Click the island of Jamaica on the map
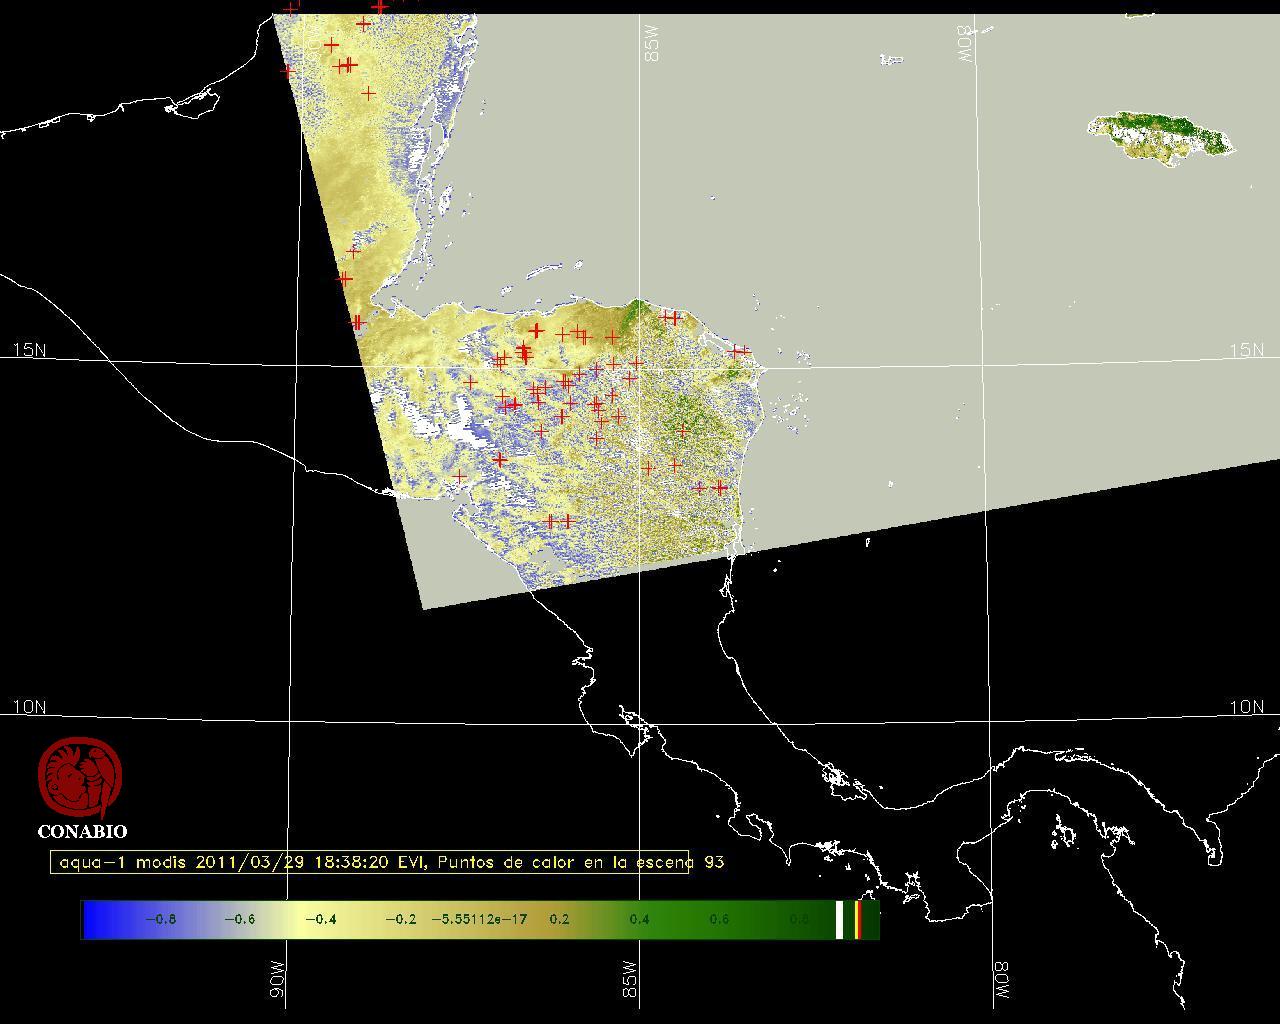The image size is (1280, 1024). click(1160, 137)
